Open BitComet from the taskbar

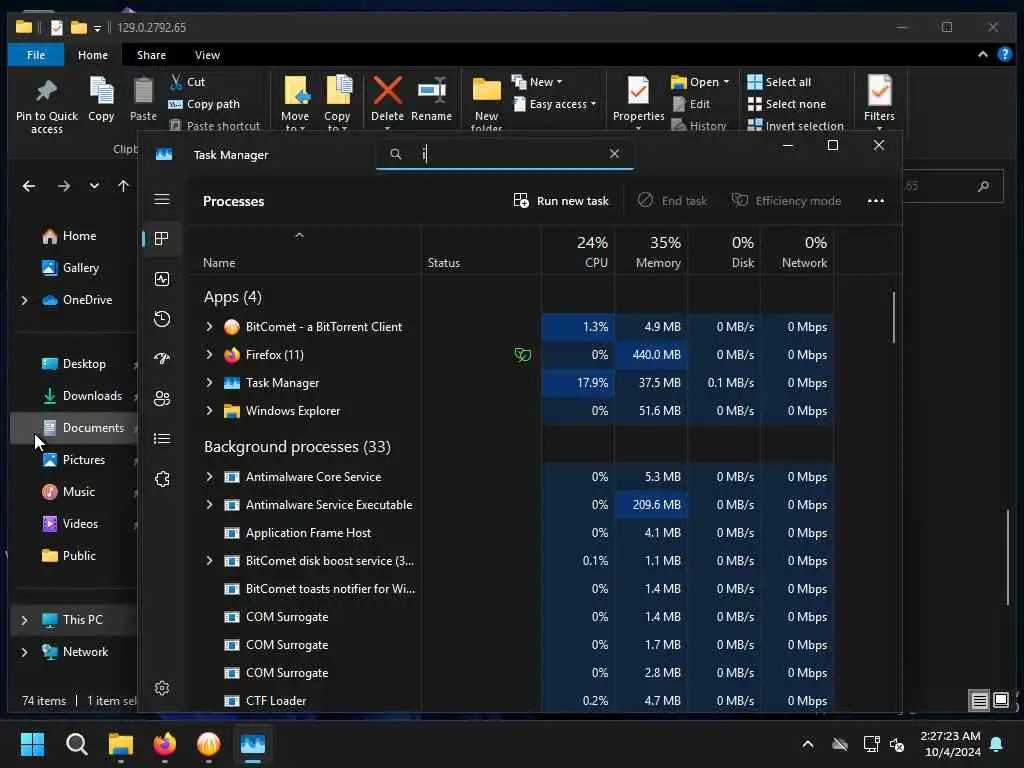208,743
